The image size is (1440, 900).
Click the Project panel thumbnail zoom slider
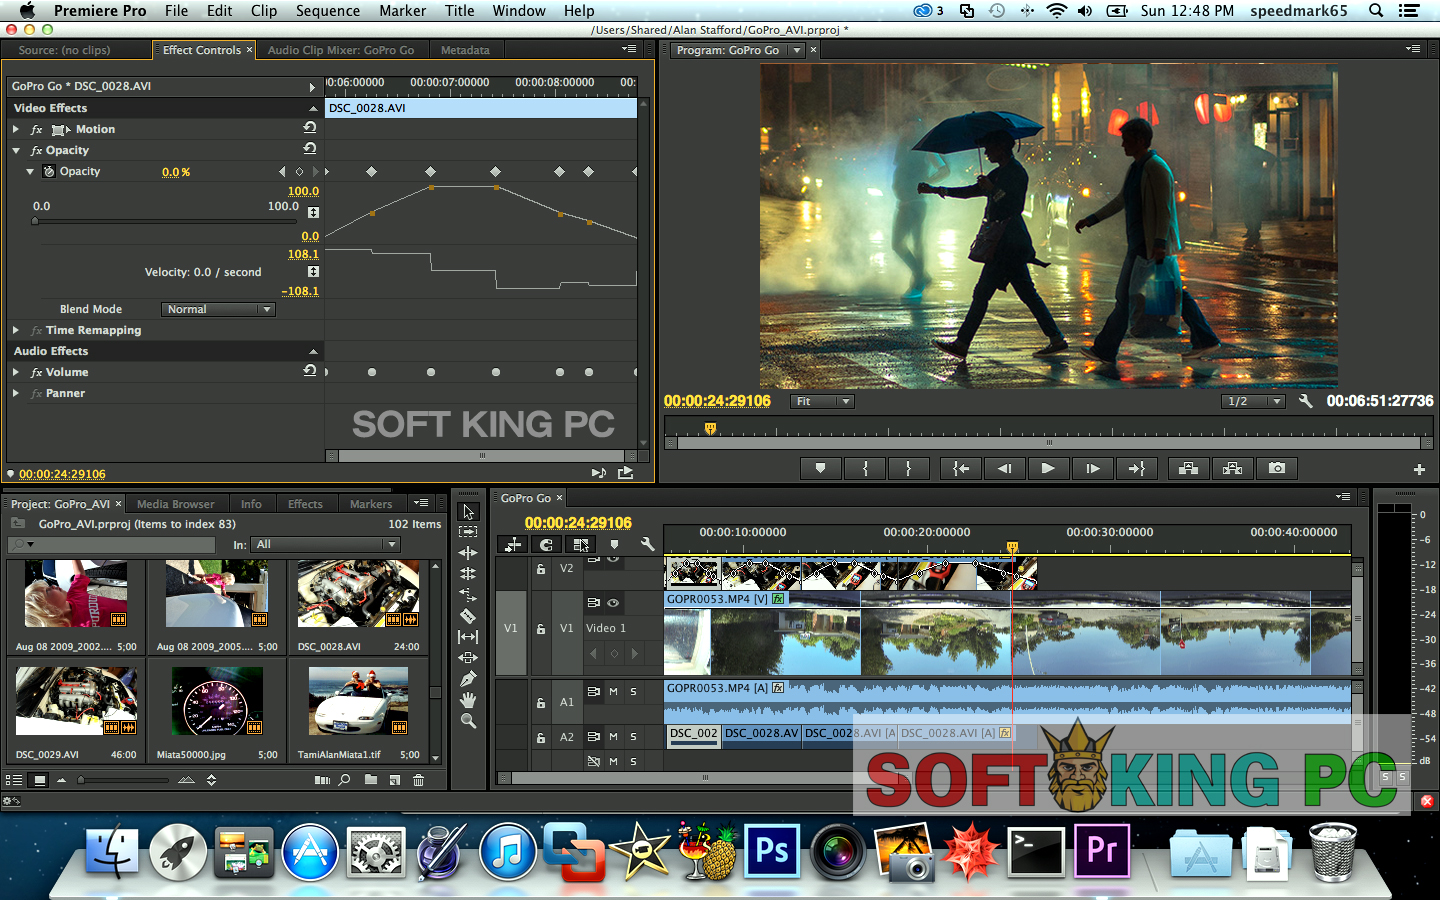click(x=81, y=780)
